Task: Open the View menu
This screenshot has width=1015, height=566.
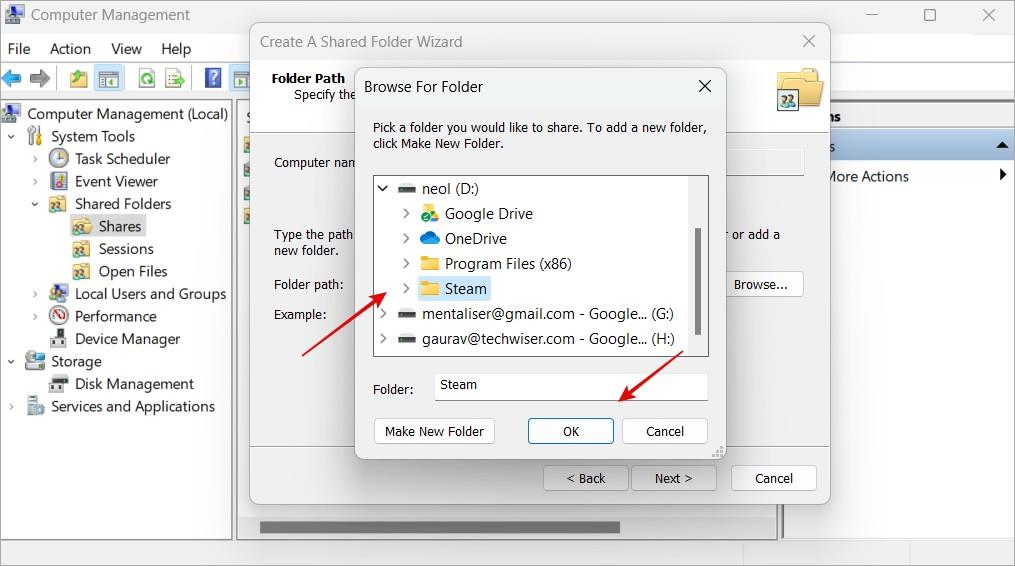Action: click(126, 49)
